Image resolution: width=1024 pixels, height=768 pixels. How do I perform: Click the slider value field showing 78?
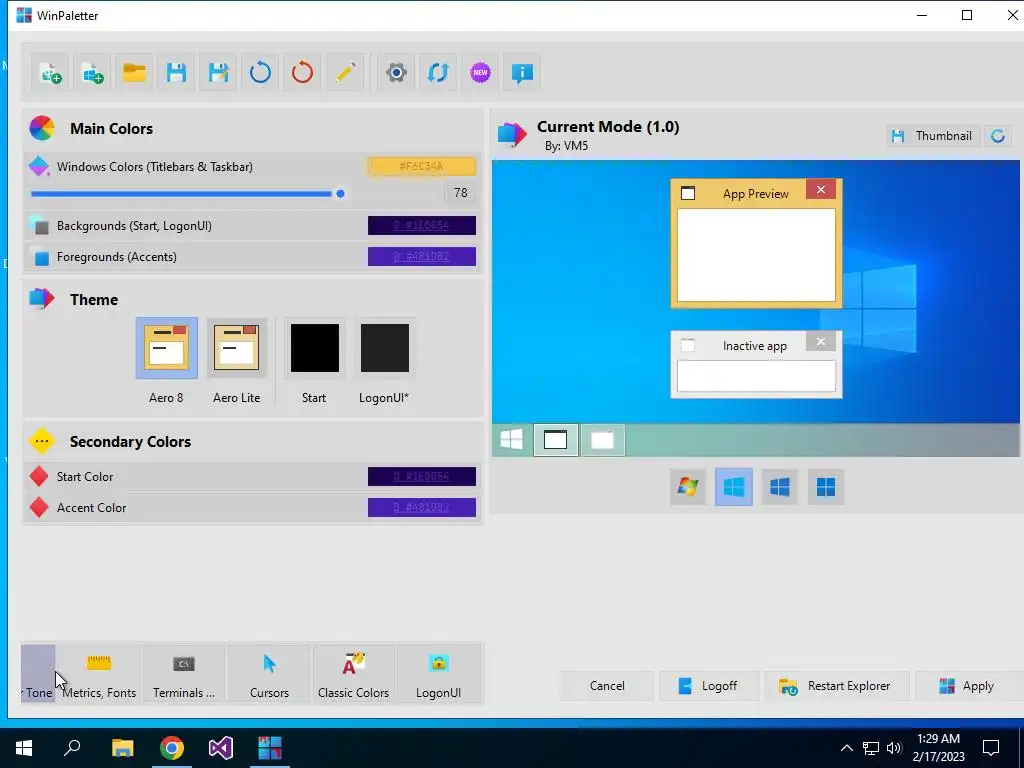460,193
